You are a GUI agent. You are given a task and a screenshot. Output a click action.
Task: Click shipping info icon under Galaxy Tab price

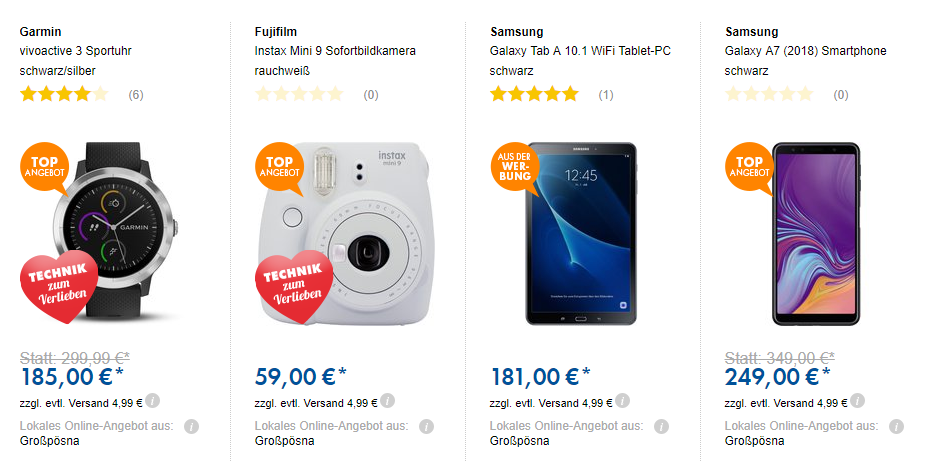(622, 403)
